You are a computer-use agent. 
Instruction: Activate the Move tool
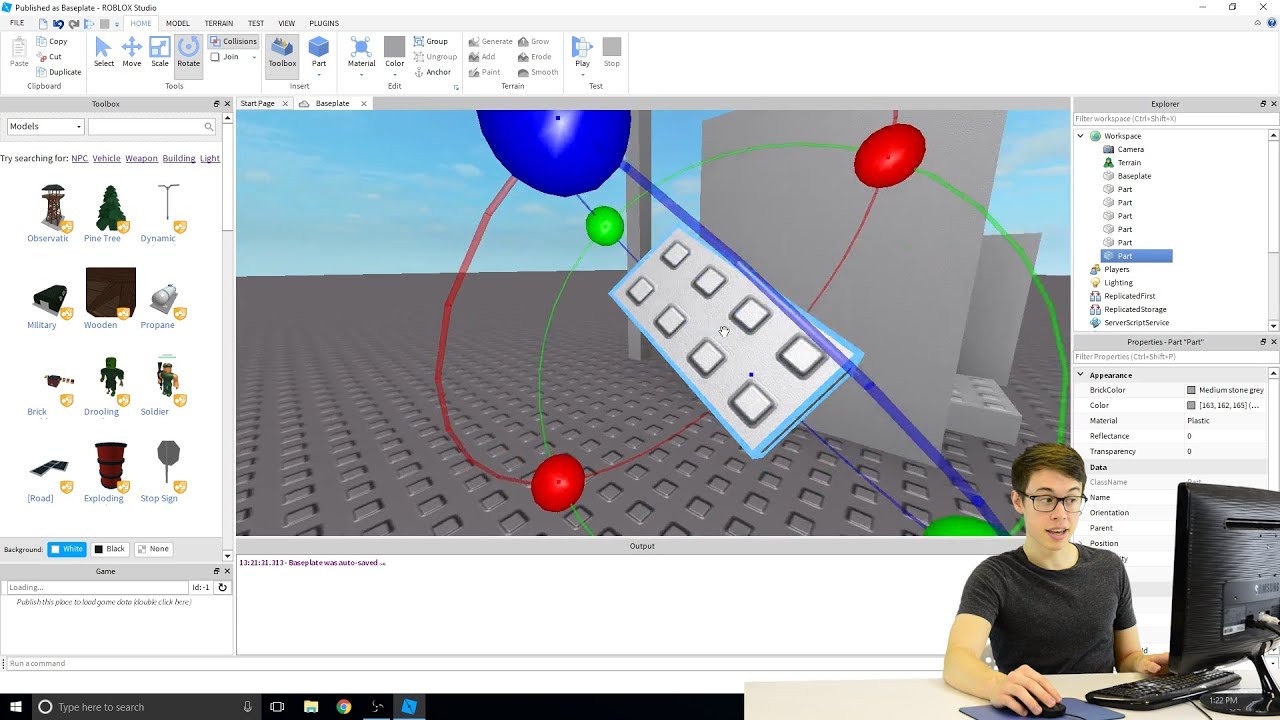point(132,52)
